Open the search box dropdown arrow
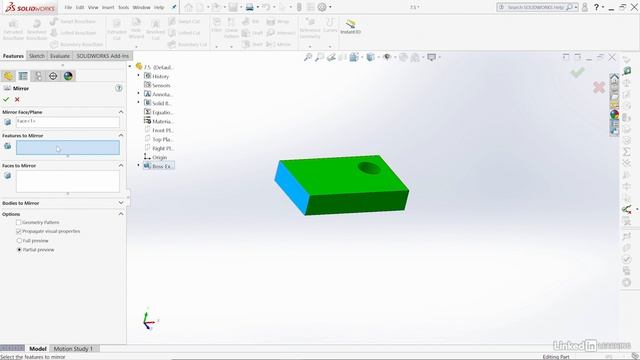 (576, 7)
